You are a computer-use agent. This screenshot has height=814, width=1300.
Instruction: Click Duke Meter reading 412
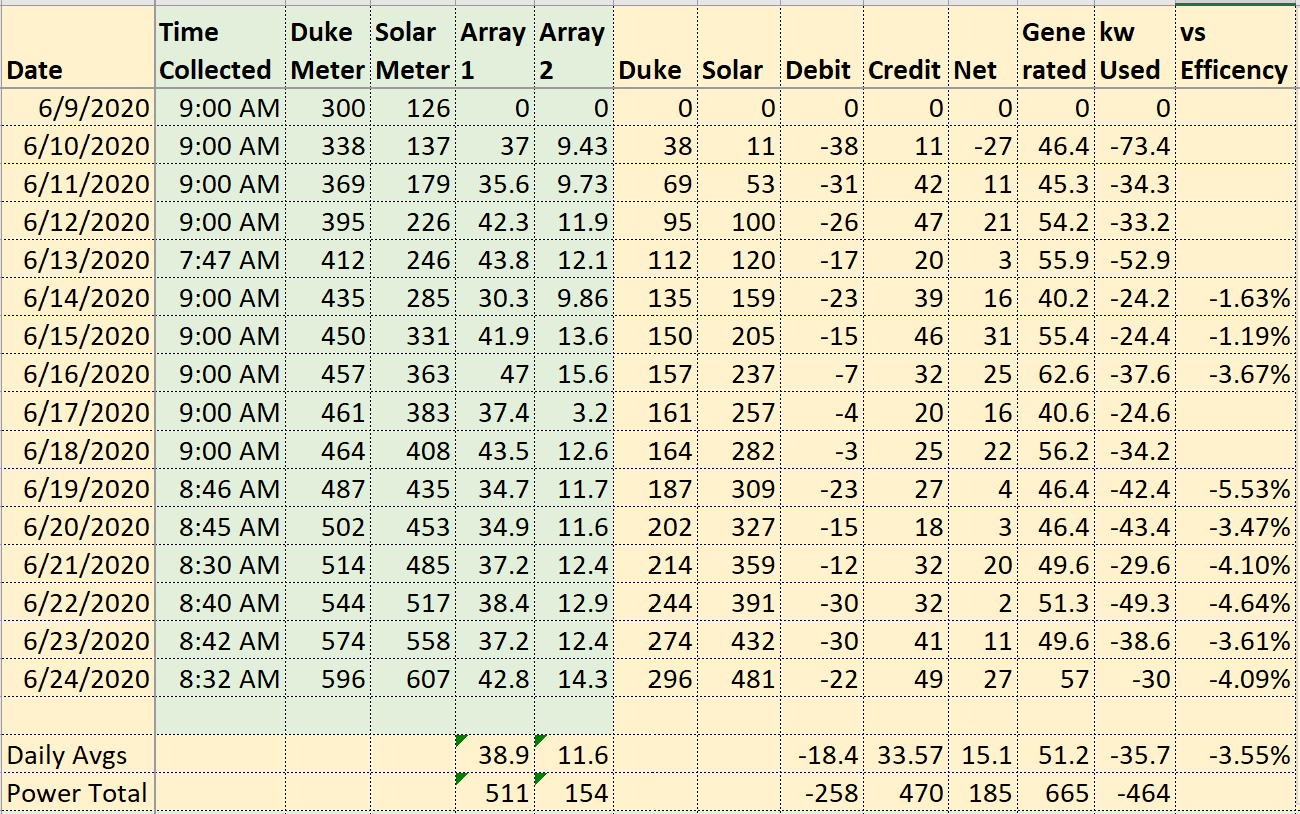coord(328,260)
